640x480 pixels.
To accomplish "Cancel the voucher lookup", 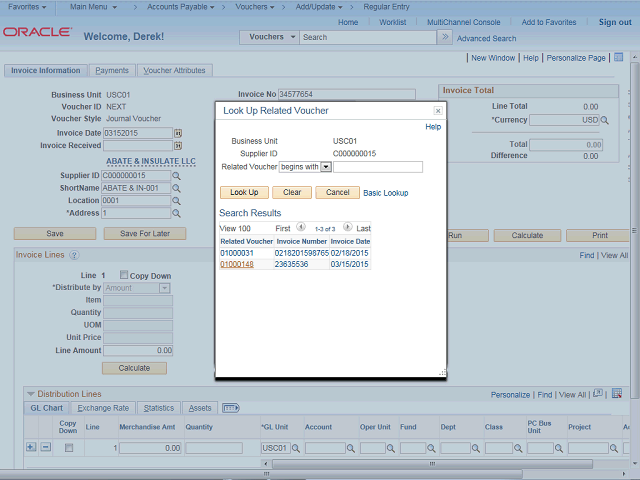I will [338, 192].
